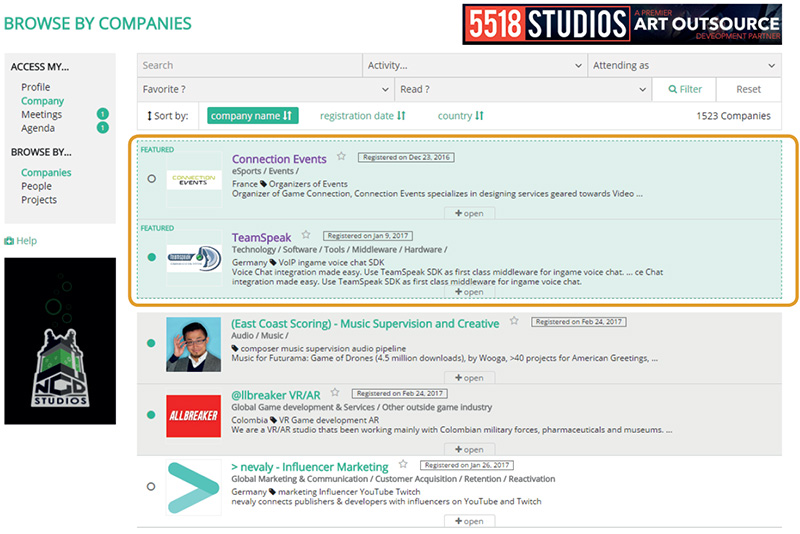
Task: Browse by Projects in sidebar
Action: 39,200
